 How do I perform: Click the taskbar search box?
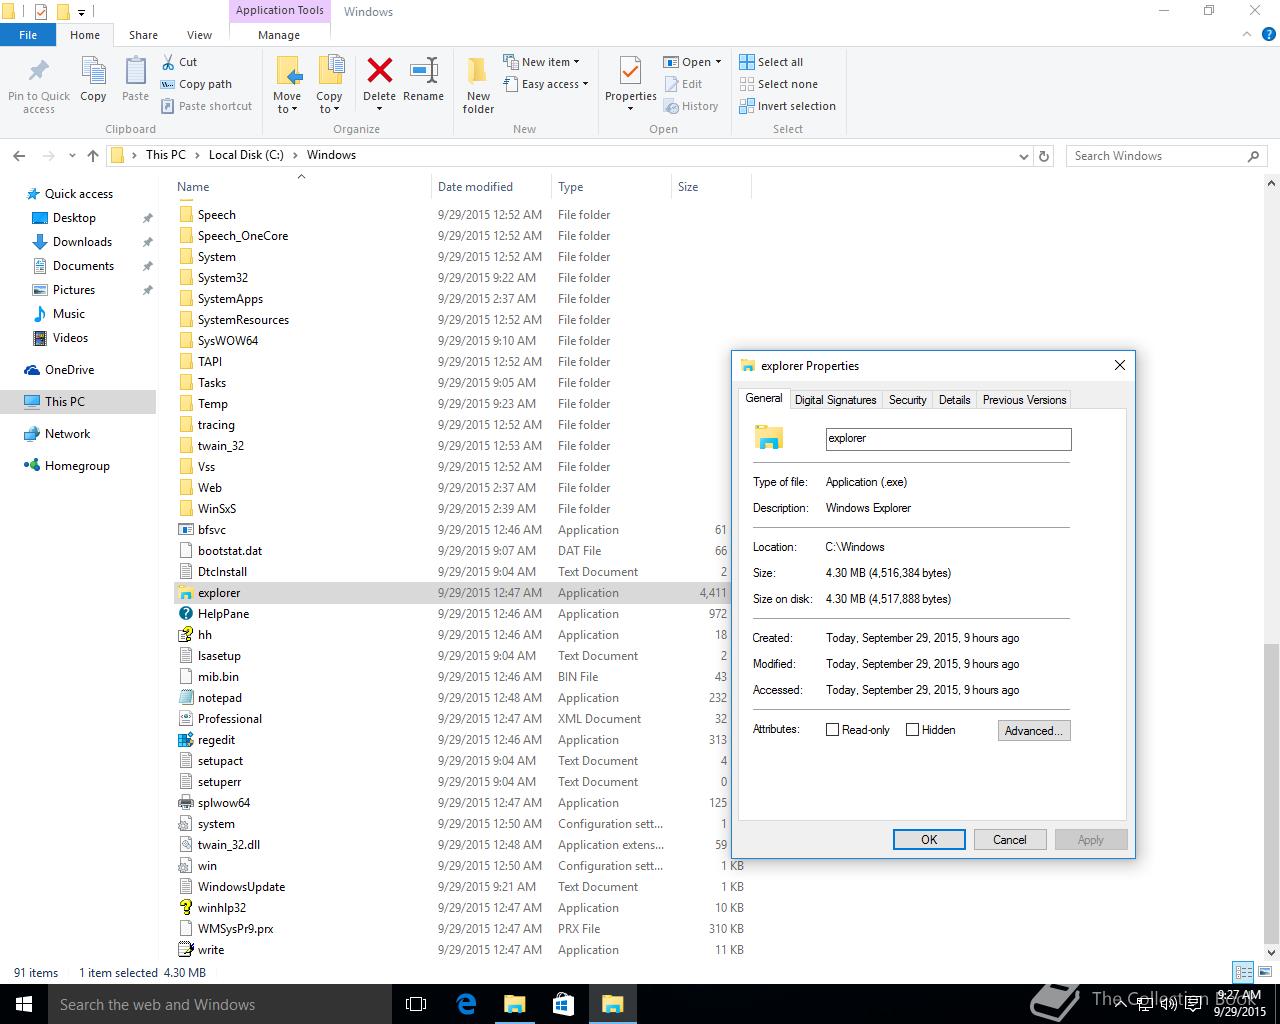pos(220,1005)
